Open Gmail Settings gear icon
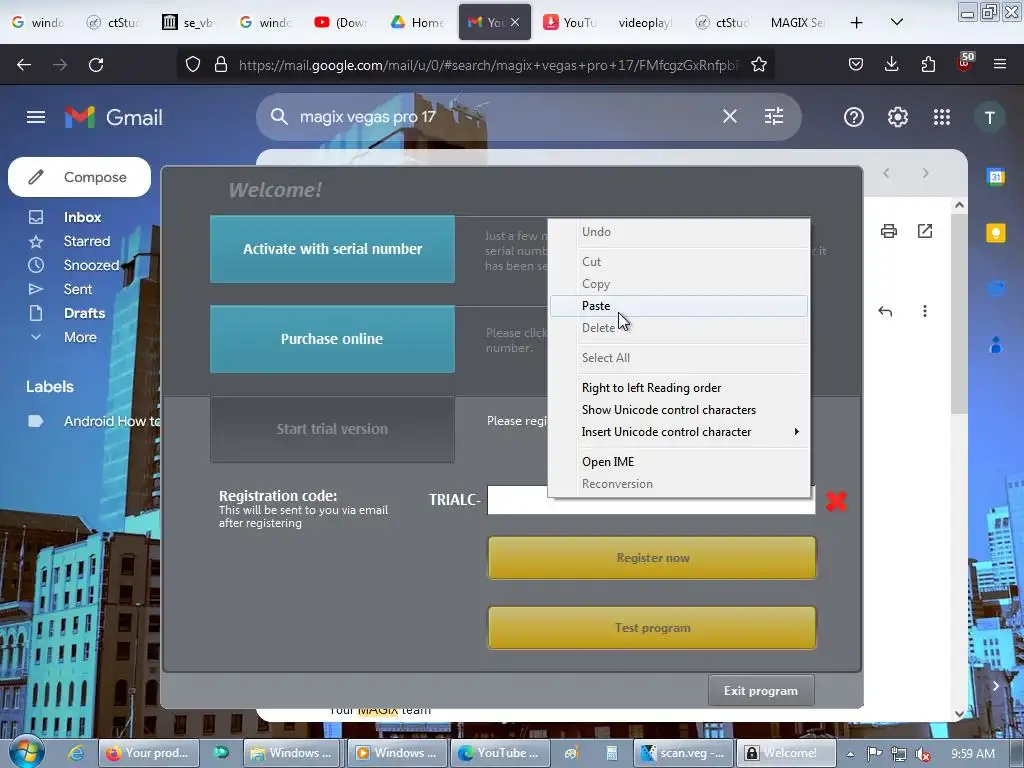Image resolution: width=1024 pixels, height=768 pixels. click(x=897, y=118)
